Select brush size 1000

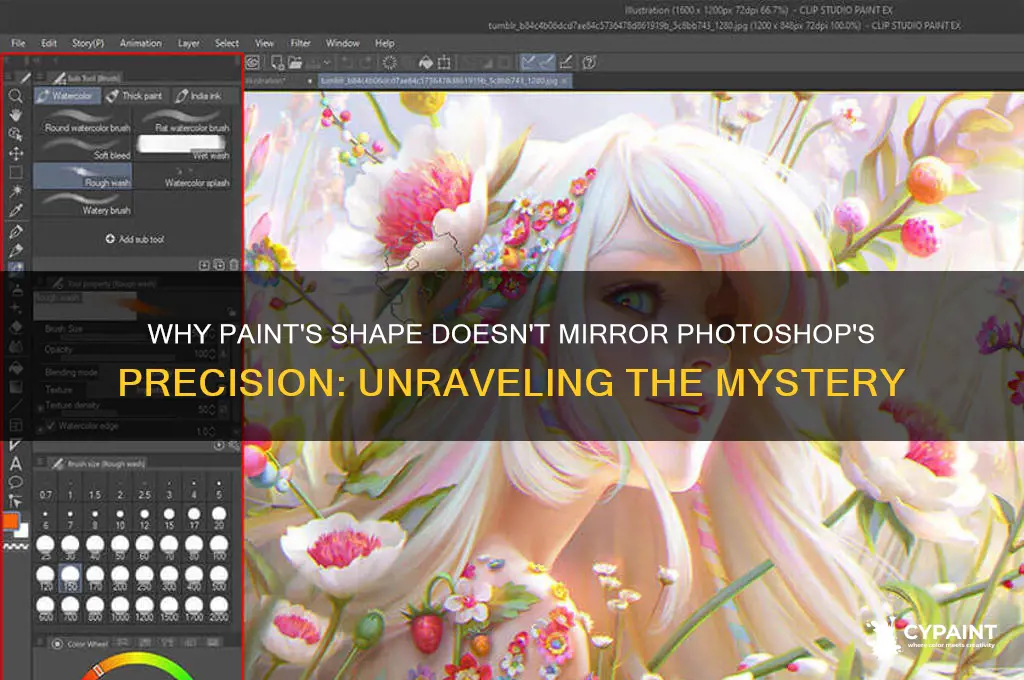click(x=120, y=608)
